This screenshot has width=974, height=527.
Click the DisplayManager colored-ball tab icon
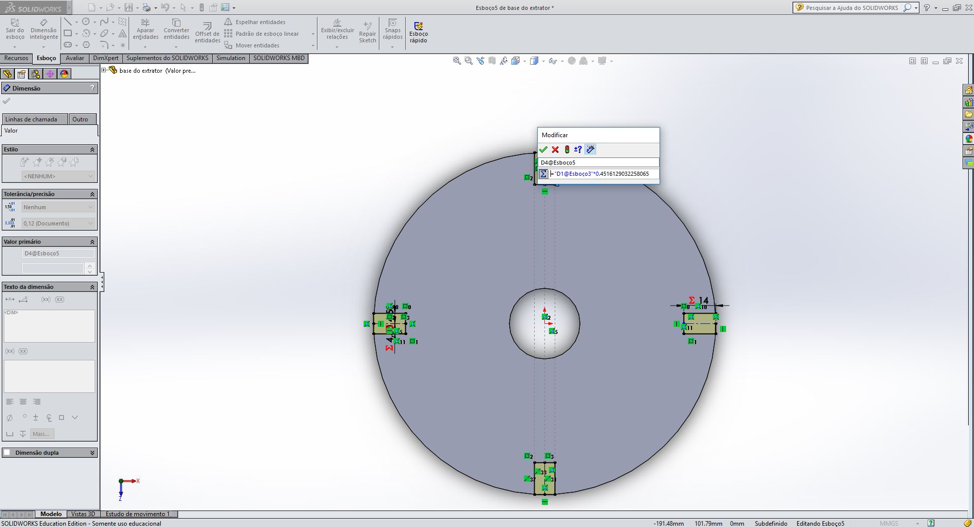64,74
